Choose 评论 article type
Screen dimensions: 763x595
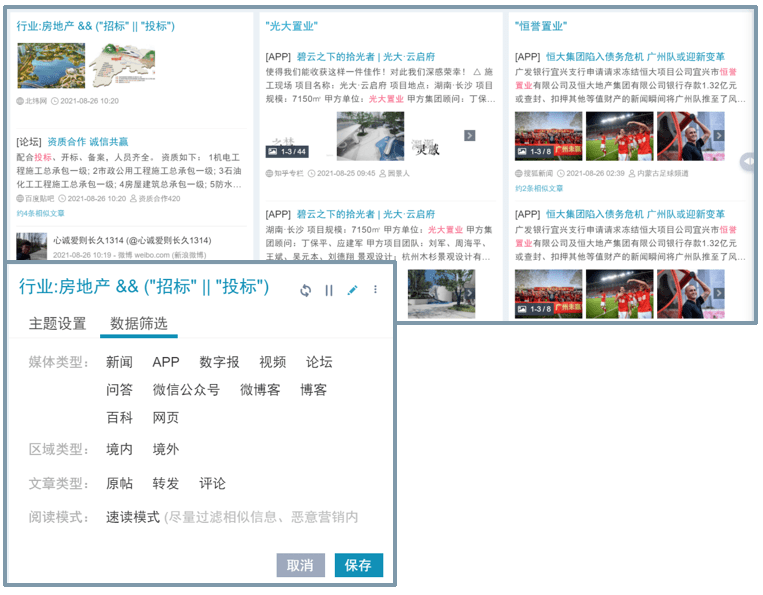point(212,483)
